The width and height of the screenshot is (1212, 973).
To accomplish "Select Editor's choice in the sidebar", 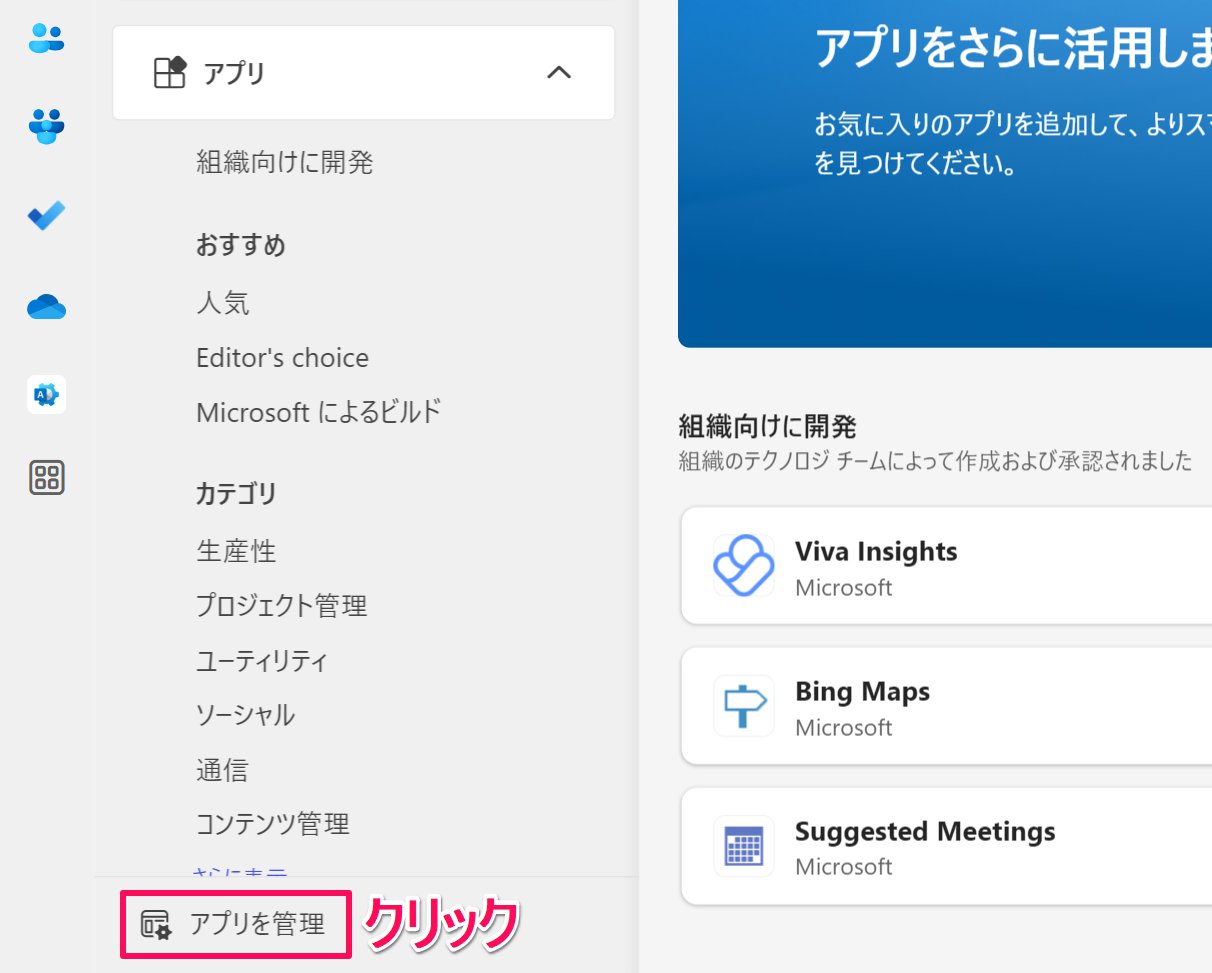I will click(x=282, y=358).
